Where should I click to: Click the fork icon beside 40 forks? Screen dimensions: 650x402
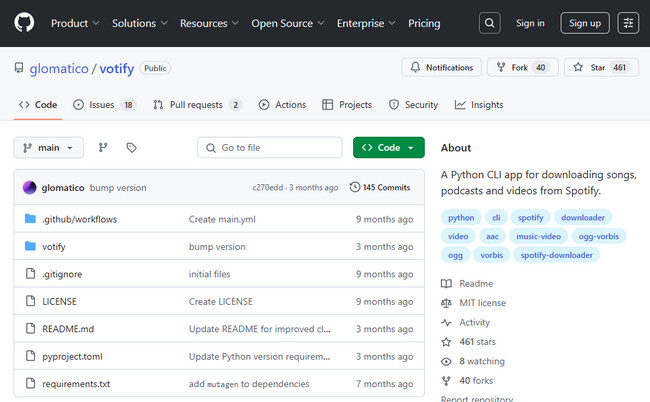446,380
